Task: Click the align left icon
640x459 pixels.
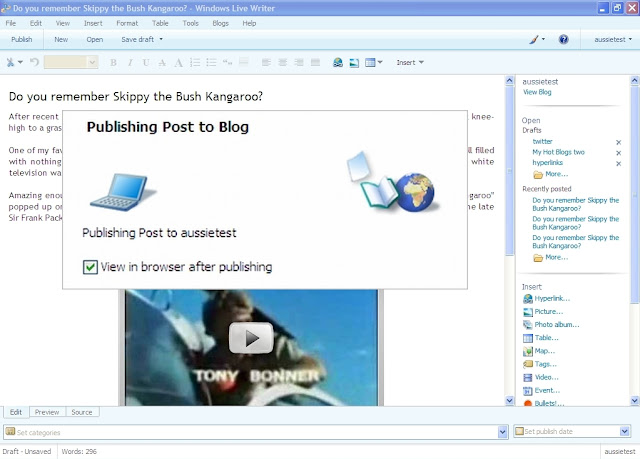Action: 266,62
